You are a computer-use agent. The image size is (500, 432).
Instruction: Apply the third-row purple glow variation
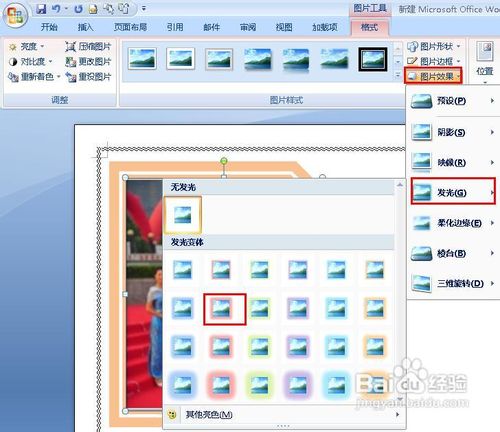pyautogui.click(x=298, y=347)
